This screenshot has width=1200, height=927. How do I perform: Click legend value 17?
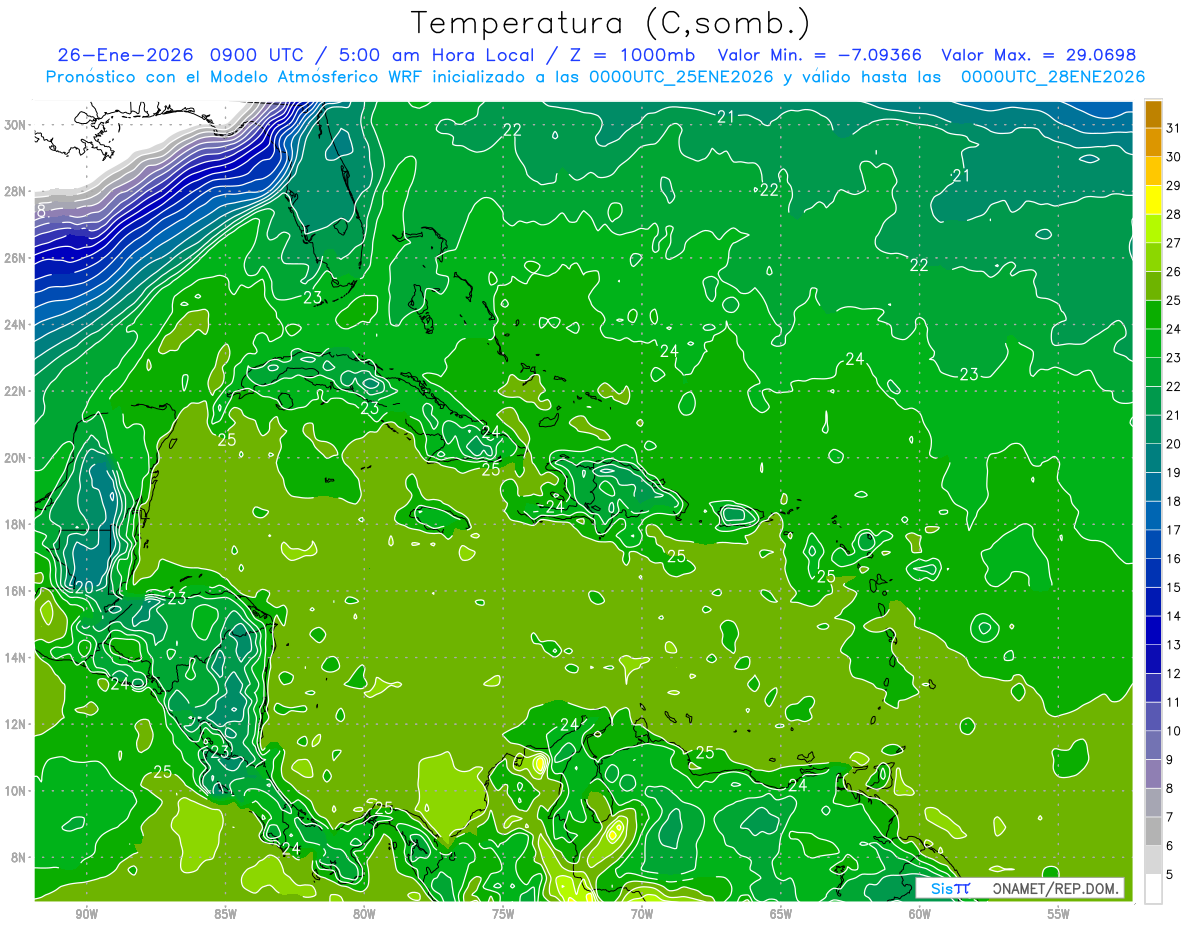1174,530
